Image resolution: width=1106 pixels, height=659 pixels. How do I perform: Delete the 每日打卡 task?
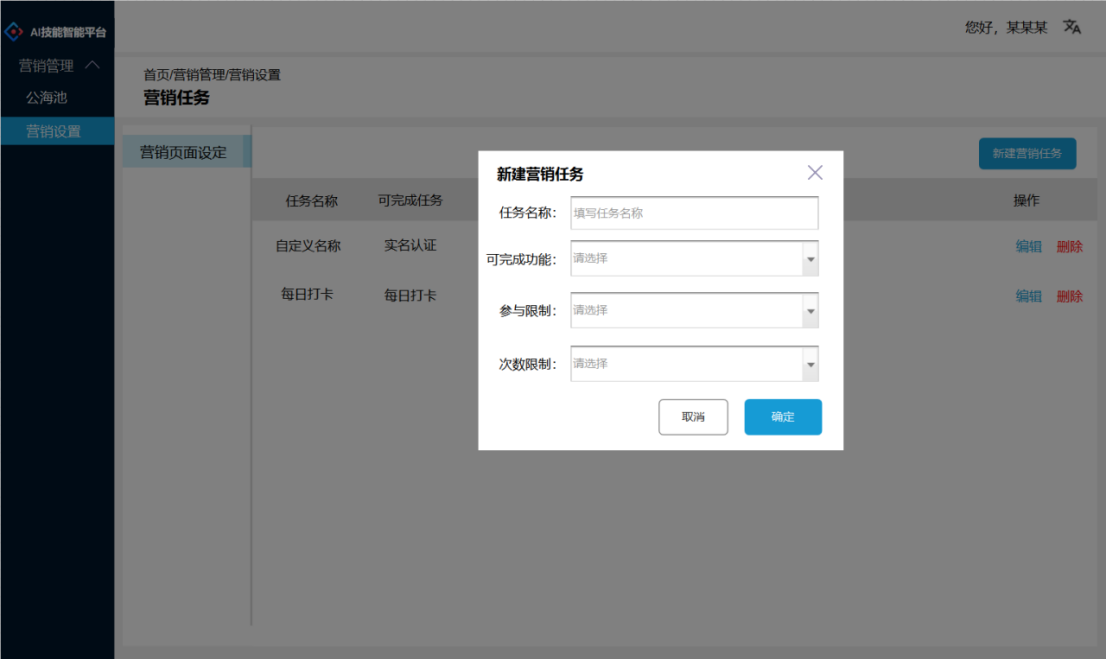click(1069, 295)
